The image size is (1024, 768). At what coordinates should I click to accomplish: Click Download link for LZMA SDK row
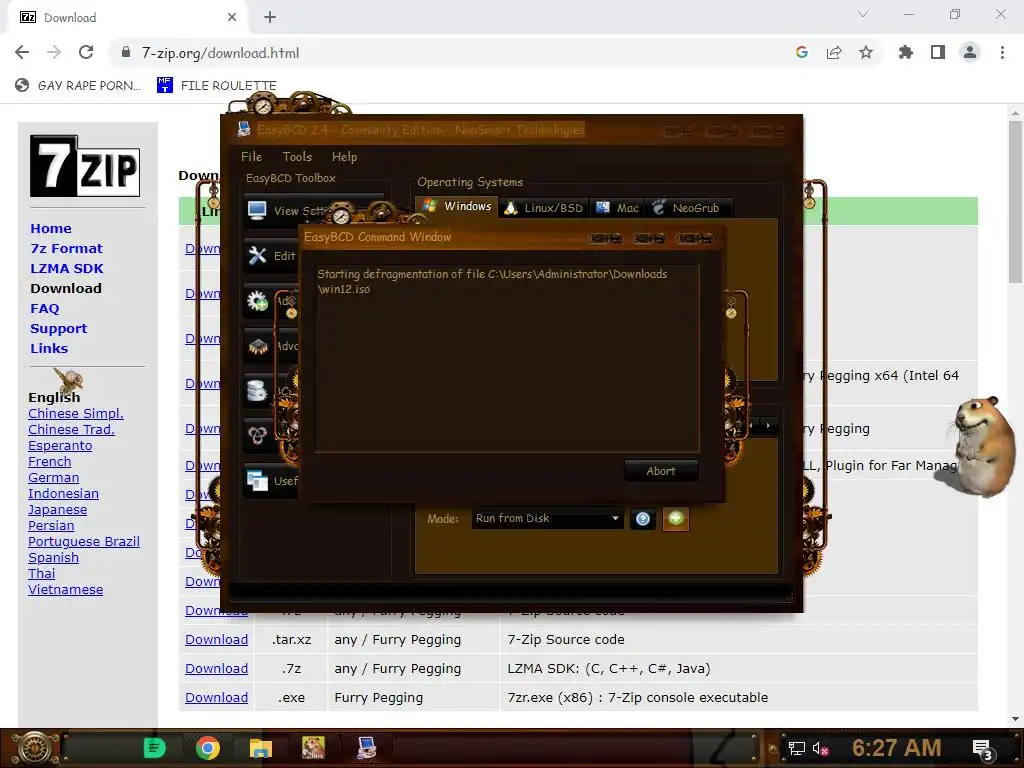216,669
